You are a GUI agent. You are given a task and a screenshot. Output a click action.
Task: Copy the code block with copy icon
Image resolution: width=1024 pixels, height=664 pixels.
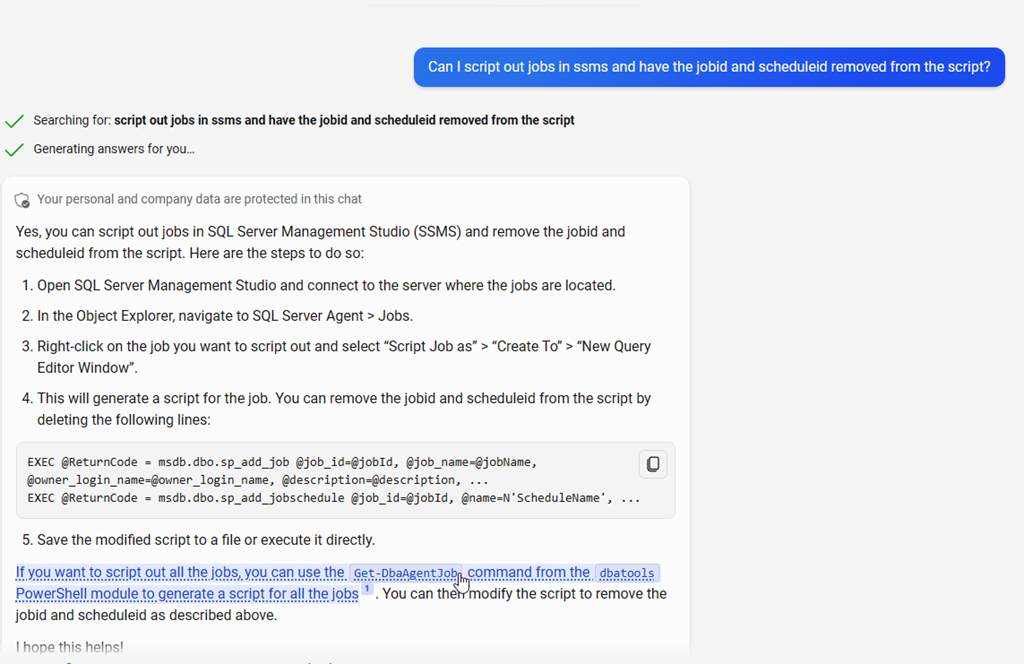652,464
